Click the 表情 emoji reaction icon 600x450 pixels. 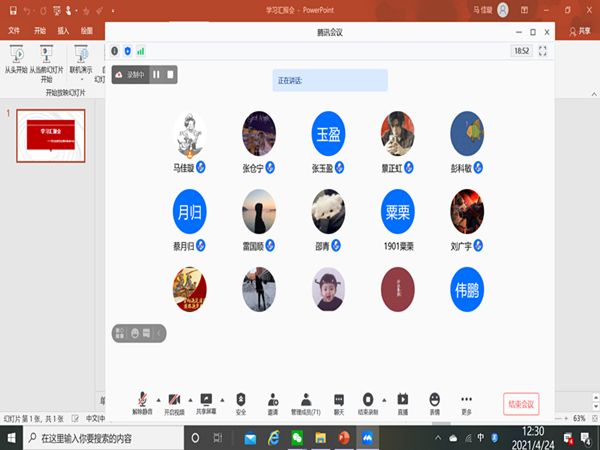[x=434, y=400]
